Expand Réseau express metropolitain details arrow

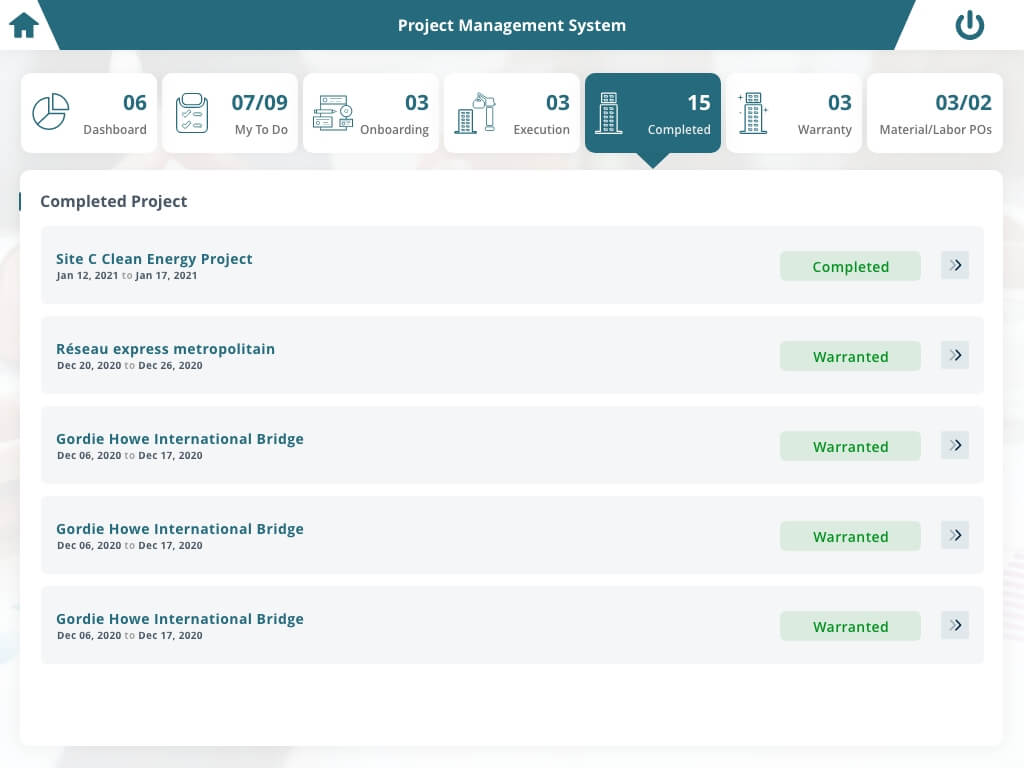(955, 355)
